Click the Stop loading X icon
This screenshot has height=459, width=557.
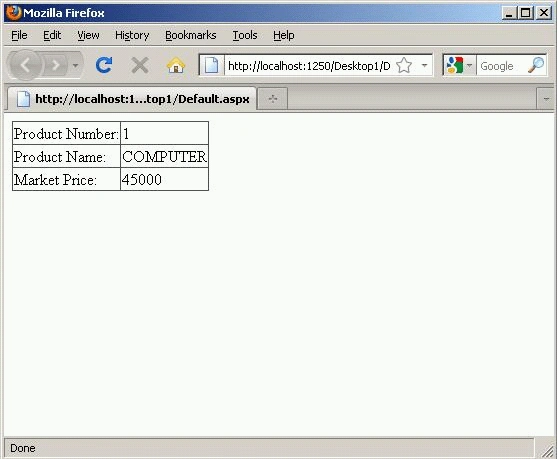[140, 65]
